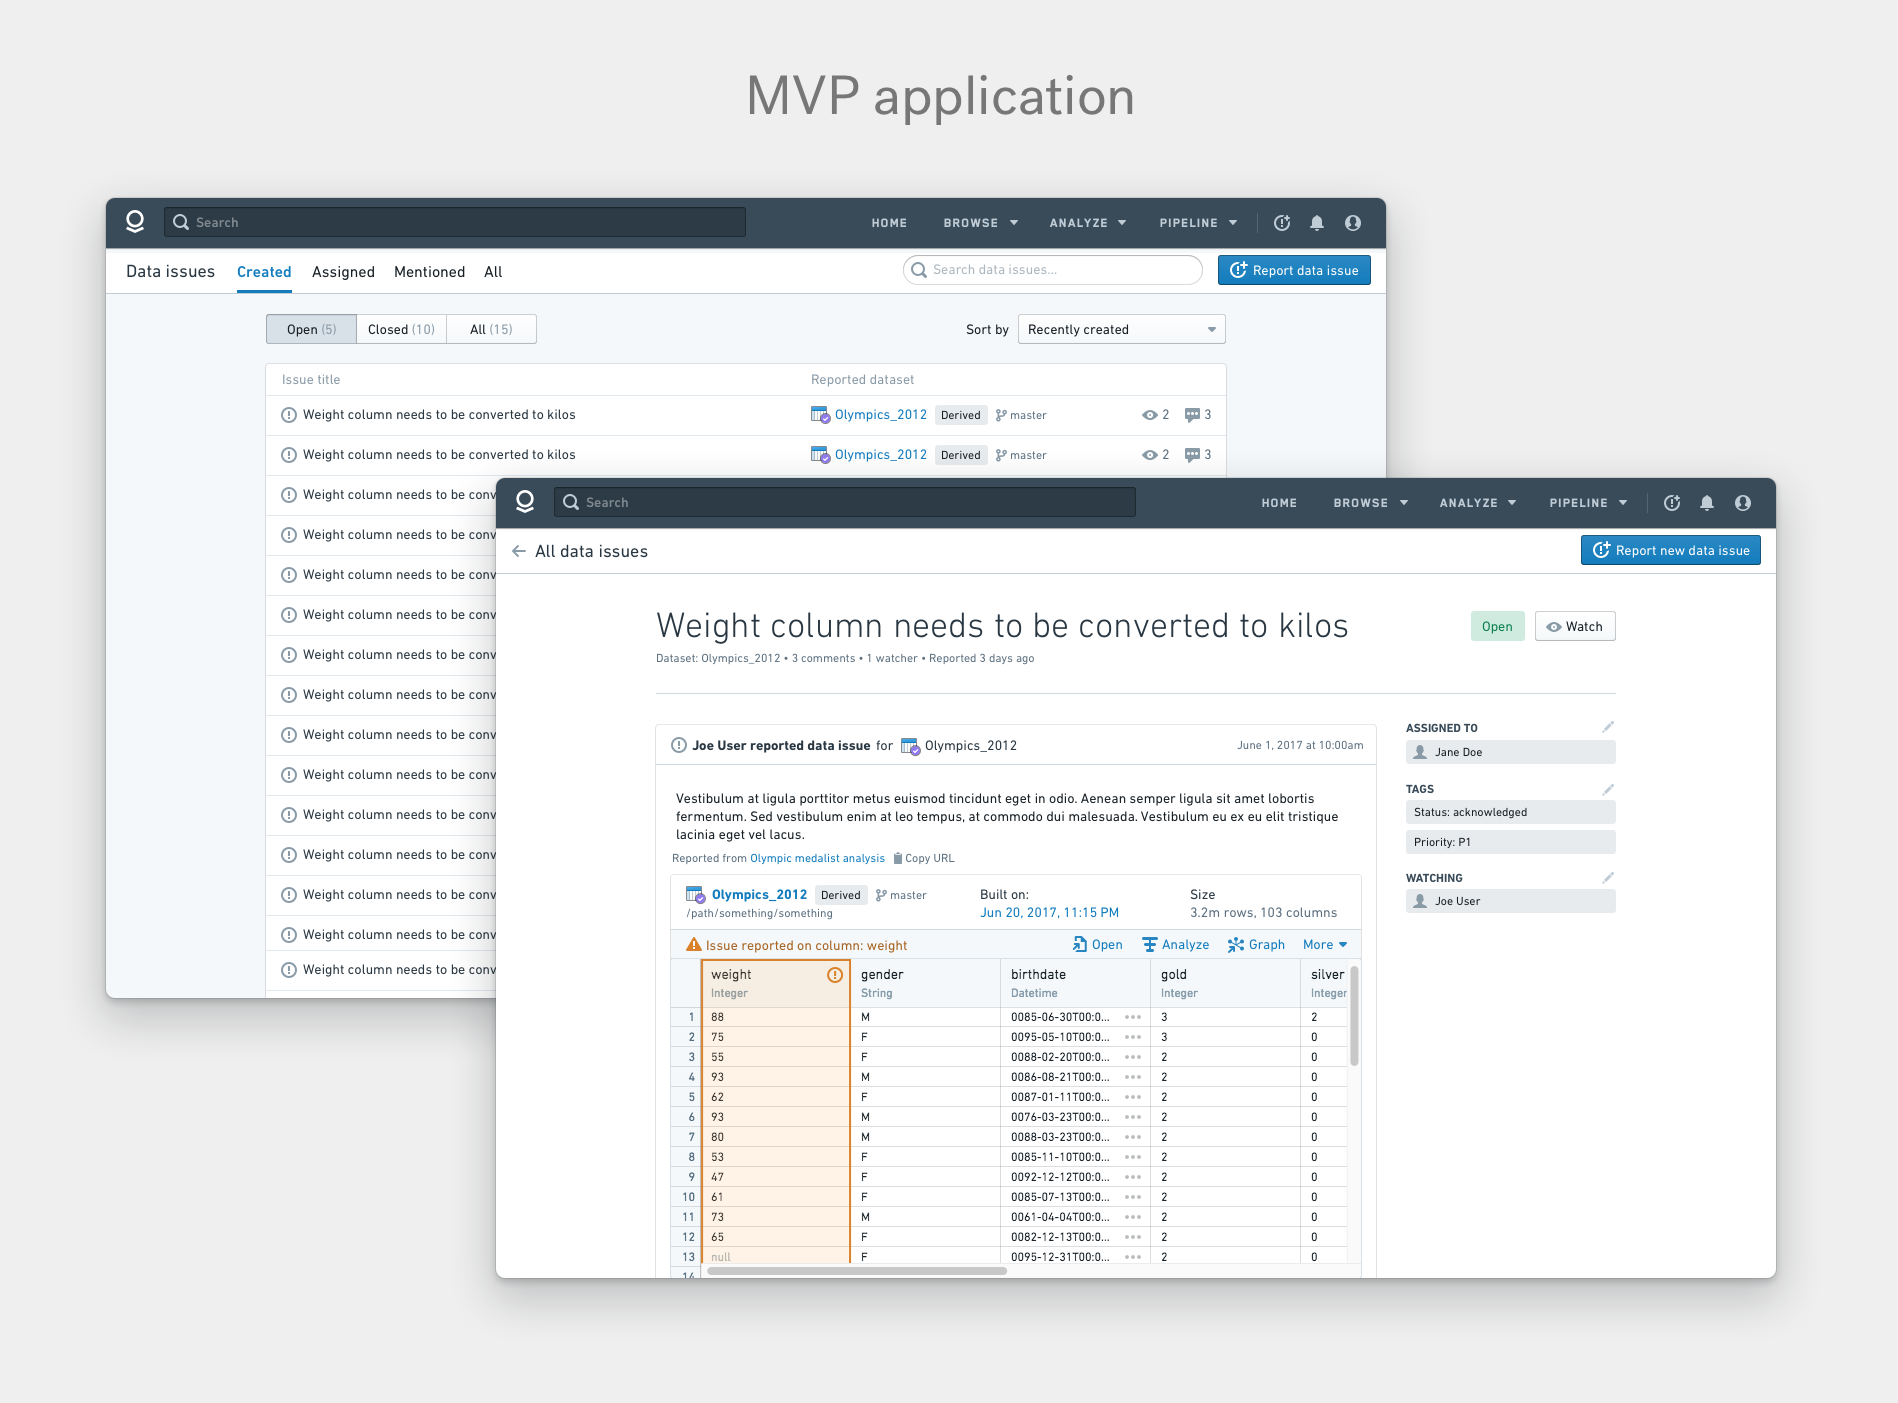Click the issue icon next to Joe User reported data issue

(x=679, y=745)
